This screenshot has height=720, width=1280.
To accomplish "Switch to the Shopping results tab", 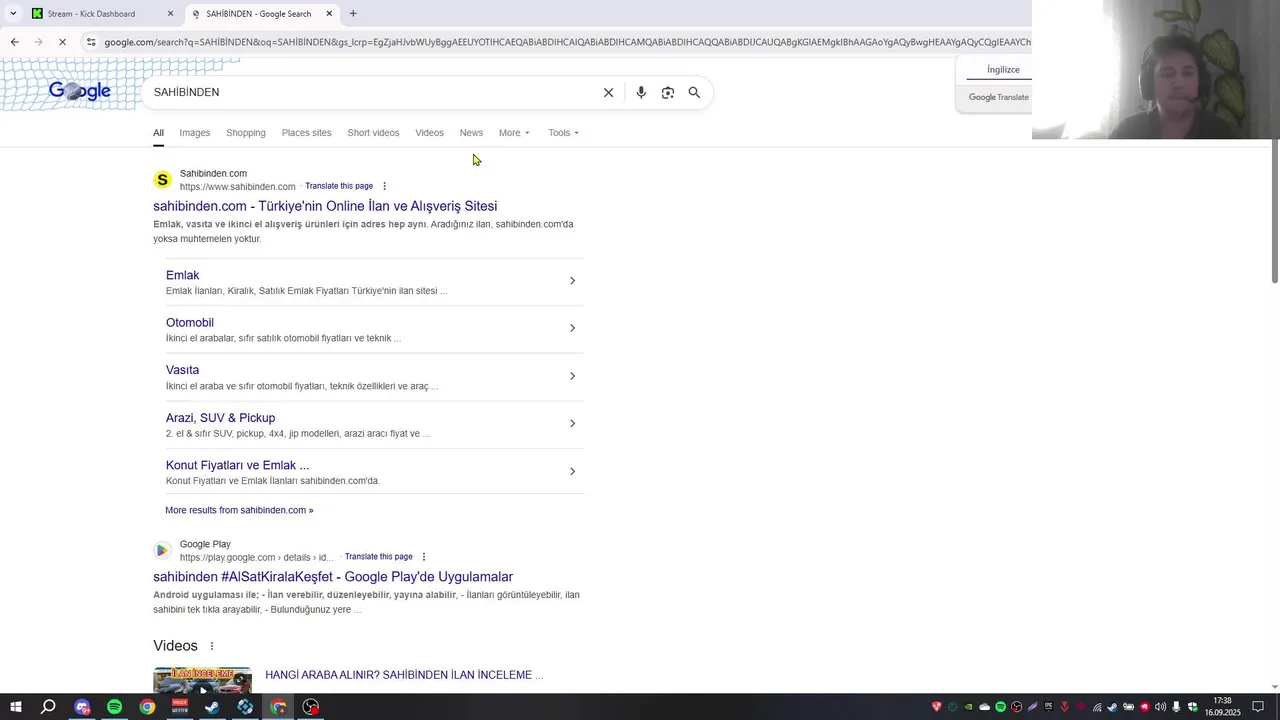I will click(x=246, y=133).
